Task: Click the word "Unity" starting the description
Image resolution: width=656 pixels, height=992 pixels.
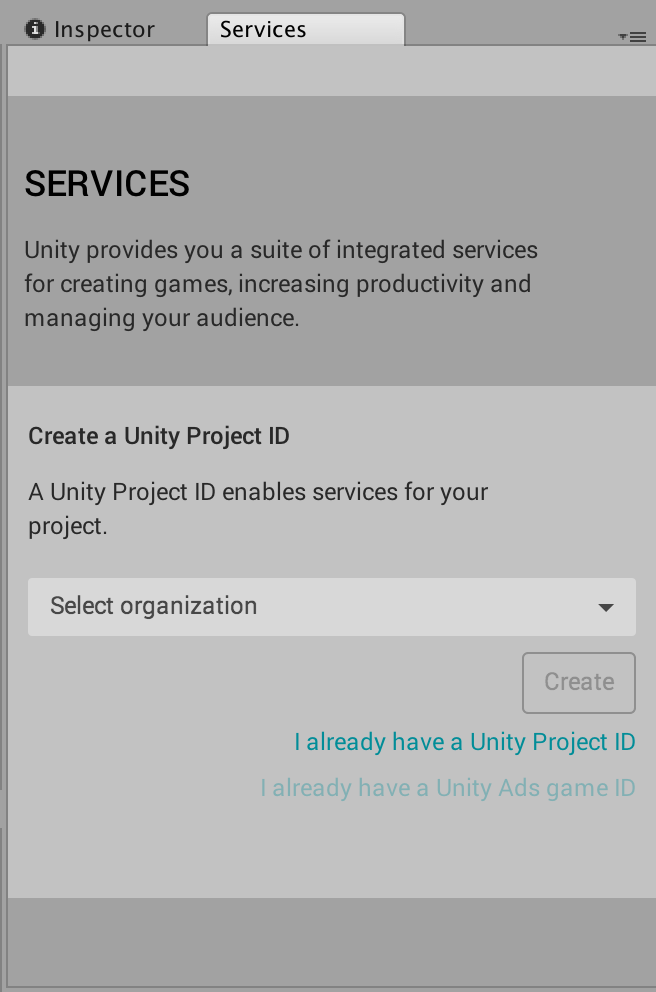Action: (51, 250)
